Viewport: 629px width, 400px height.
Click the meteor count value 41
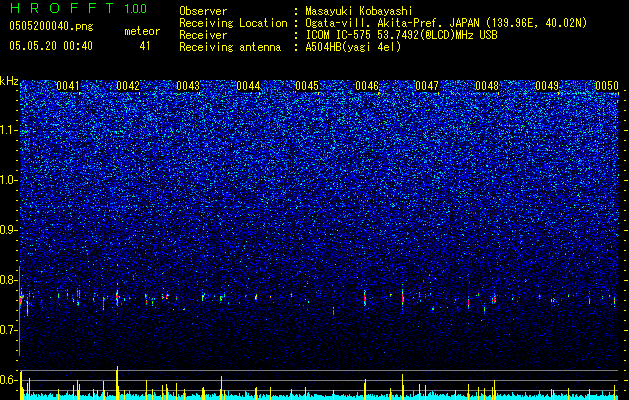[145, 46]
